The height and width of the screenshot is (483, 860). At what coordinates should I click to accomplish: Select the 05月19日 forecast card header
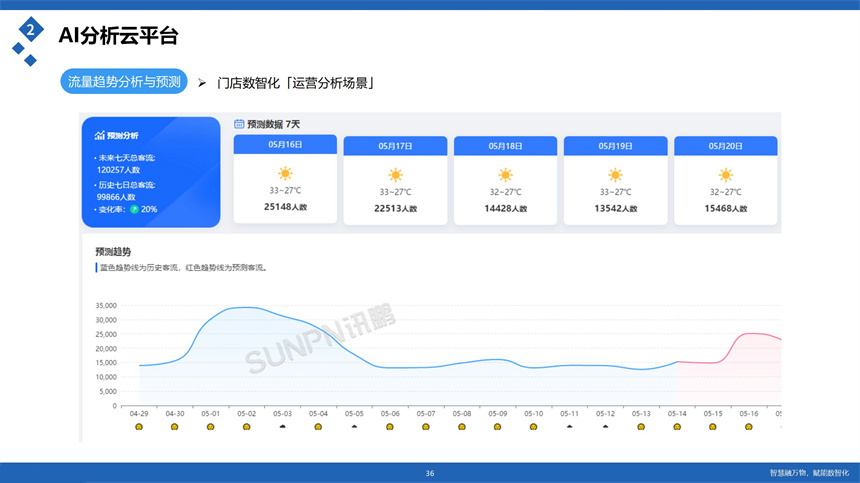(615, 146)
